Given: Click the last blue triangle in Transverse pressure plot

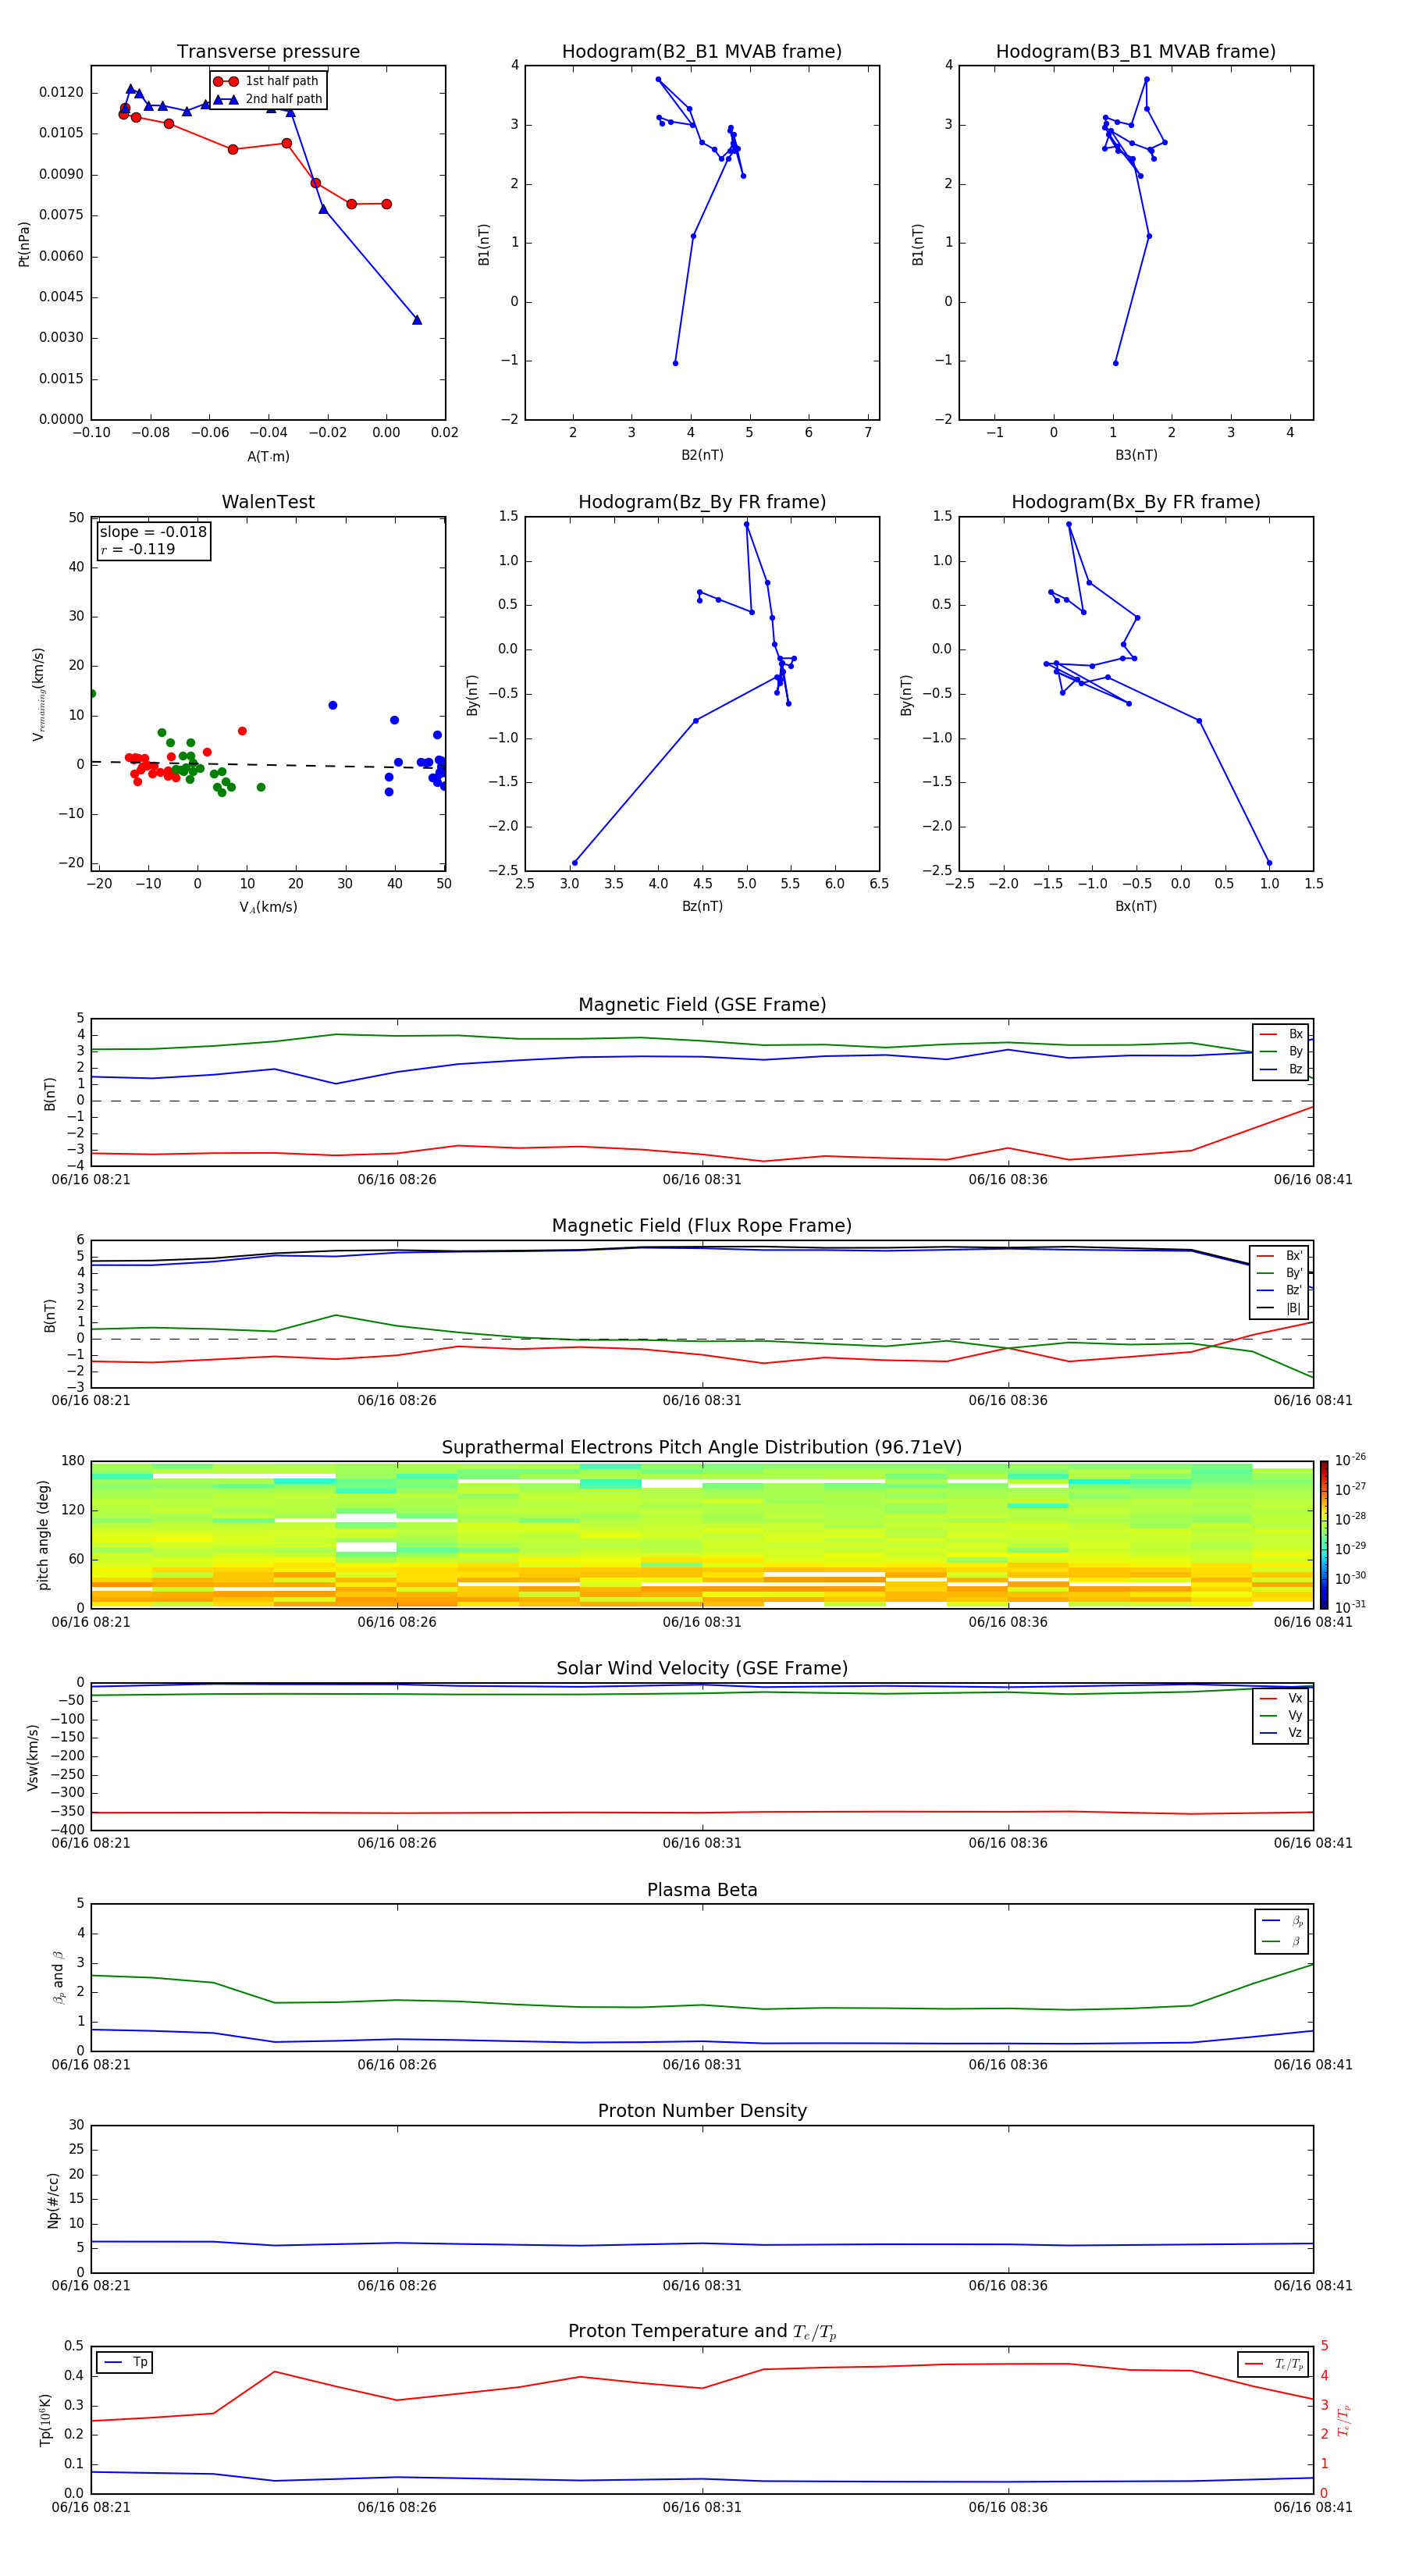Looking at the screenshot, I should click(417, 320).
